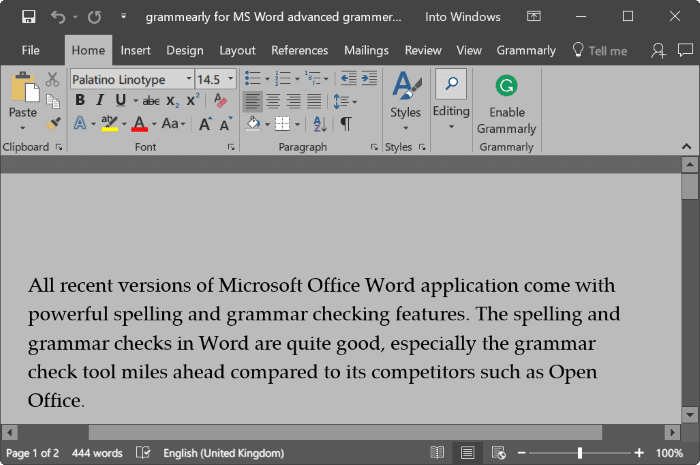The height and width of the screenshot is (465, 700).
Task: Copy the selection
Action: (x=53, y=102)
